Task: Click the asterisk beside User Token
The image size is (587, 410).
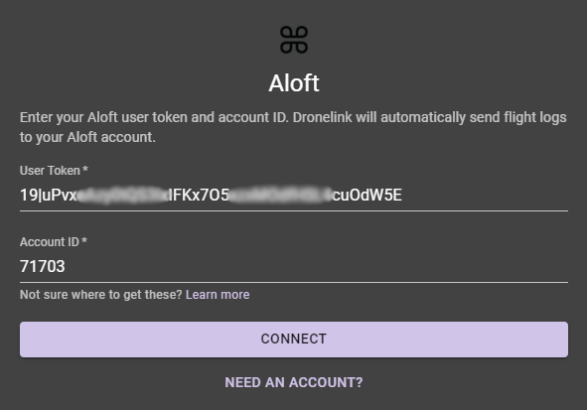Action: click(85, 169)
